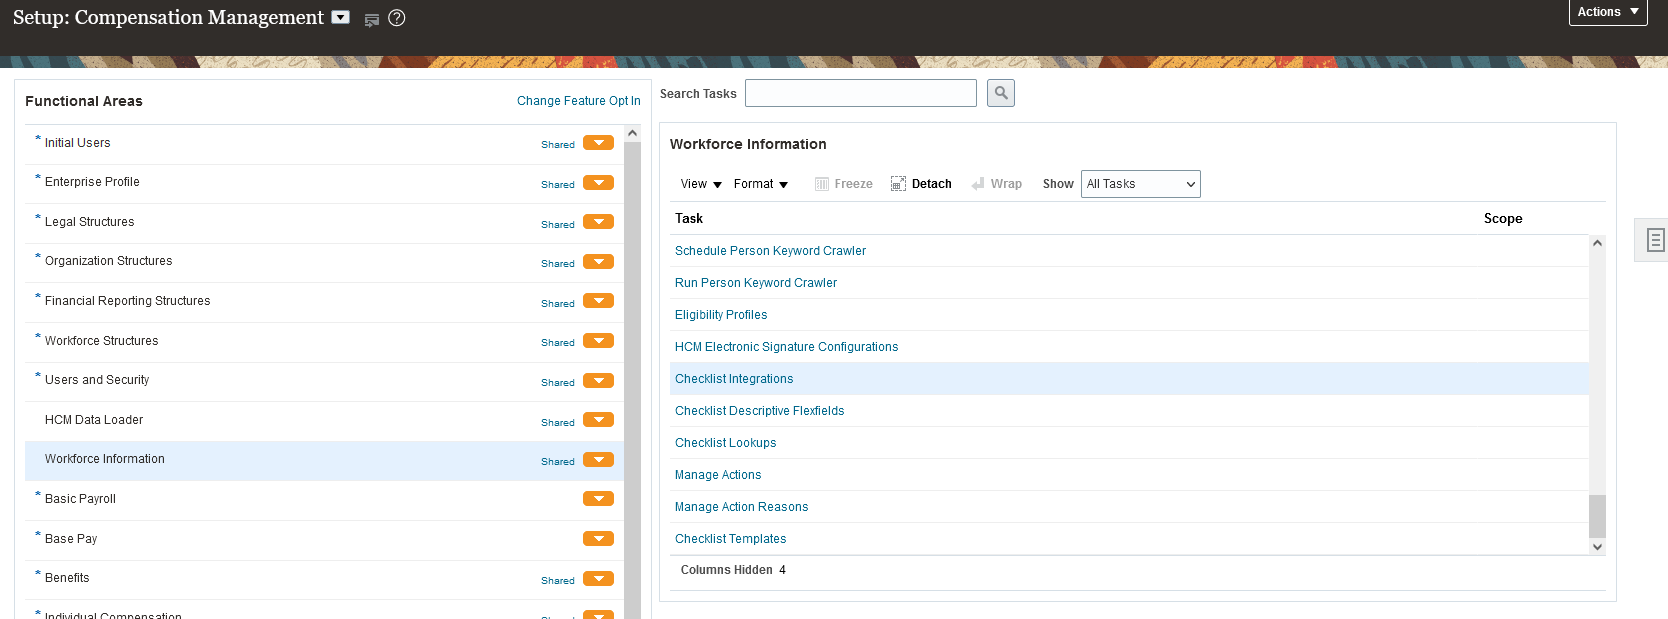
Task: Open the help question mark icon
Action: [x=397, y=18]
